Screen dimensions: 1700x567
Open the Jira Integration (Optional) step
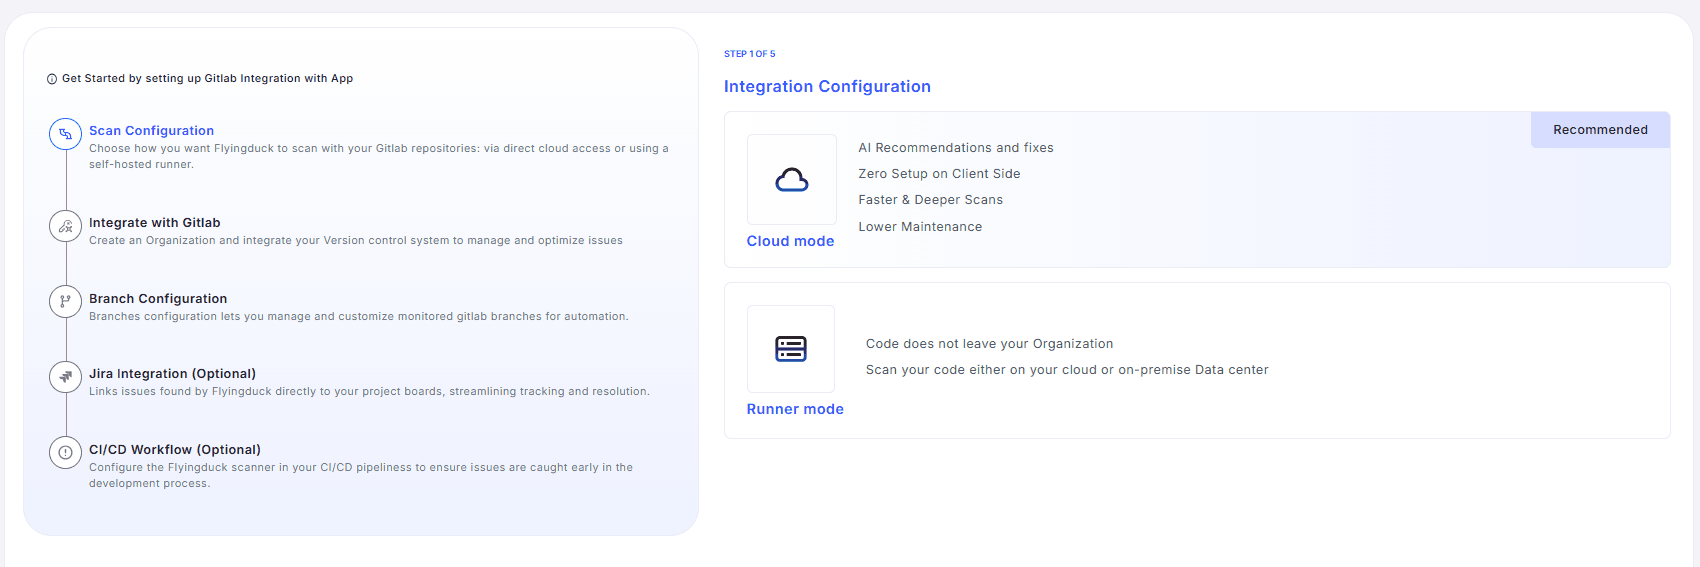pos(172,374)
